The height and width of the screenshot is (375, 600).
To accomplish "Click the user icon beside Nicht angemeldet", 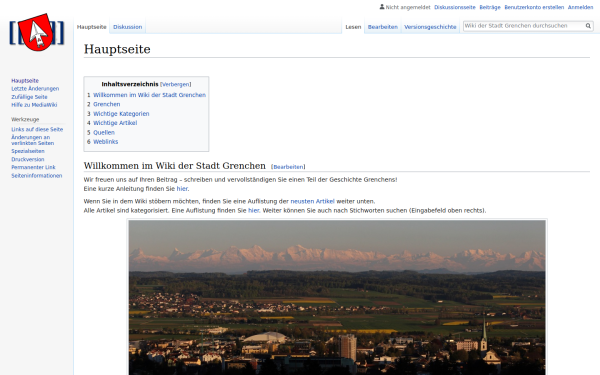I will [x=382, y=7].
